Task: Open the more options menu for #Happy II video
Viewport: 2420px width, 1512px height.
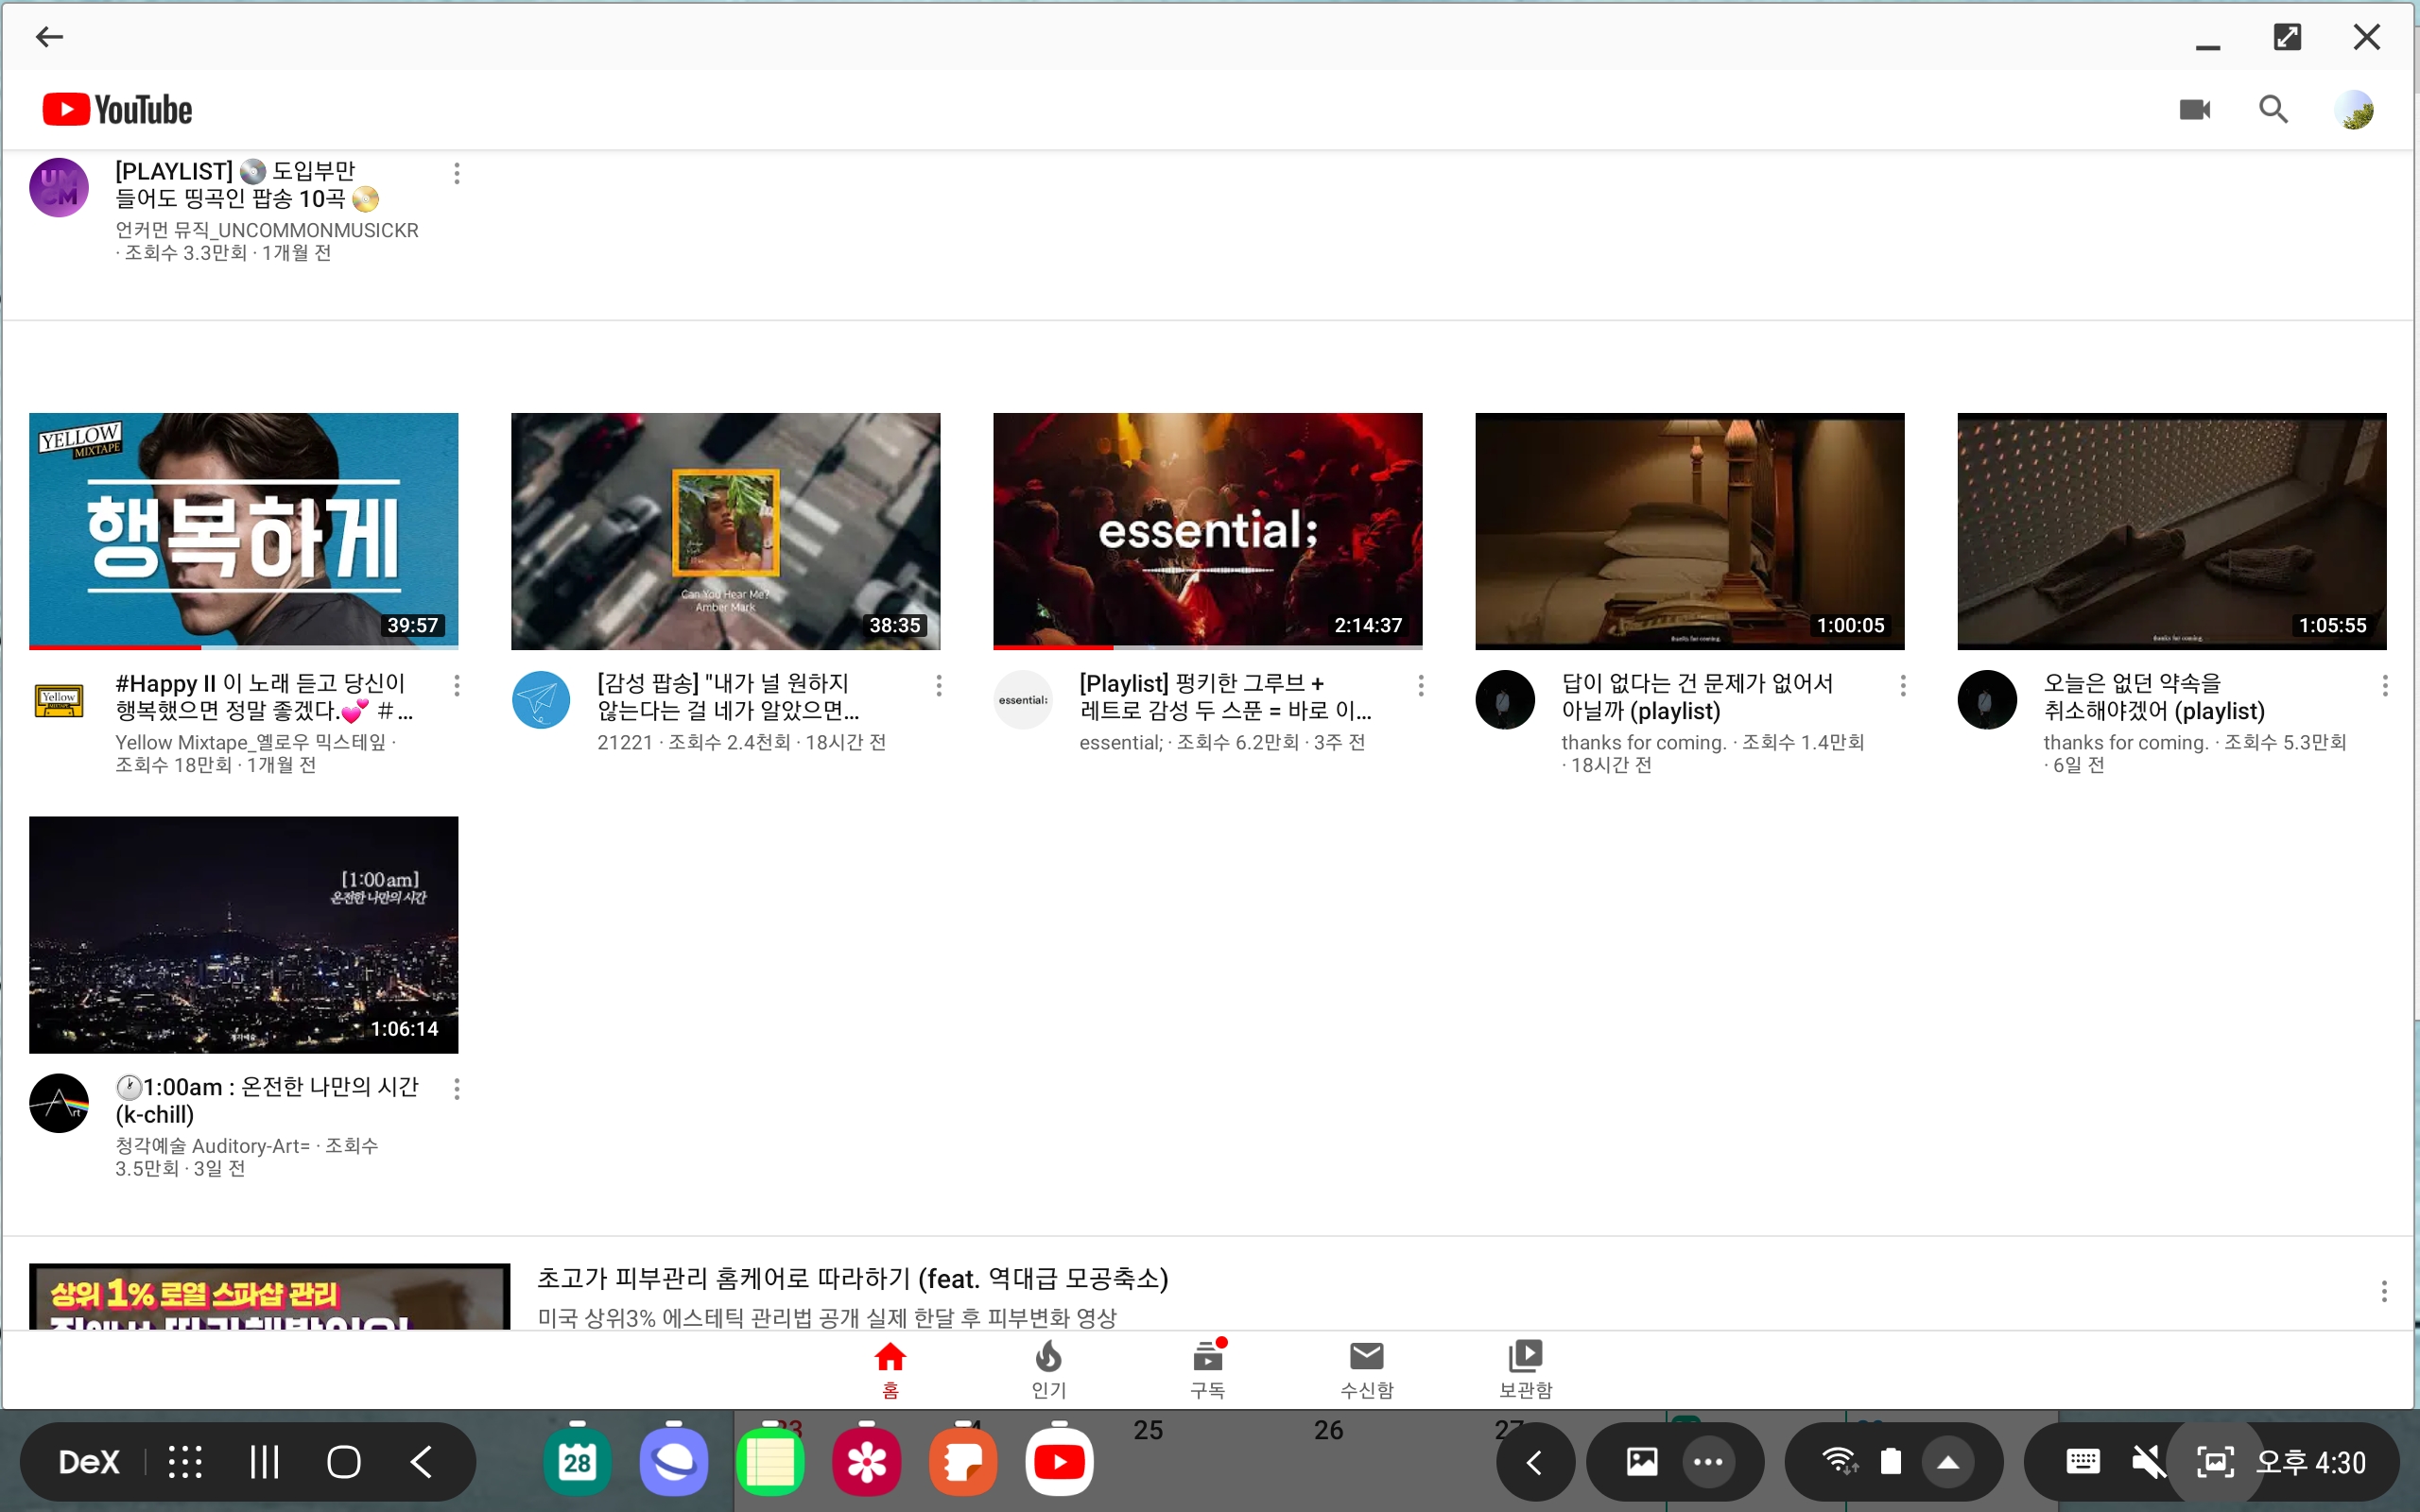Action: [457, 685]
